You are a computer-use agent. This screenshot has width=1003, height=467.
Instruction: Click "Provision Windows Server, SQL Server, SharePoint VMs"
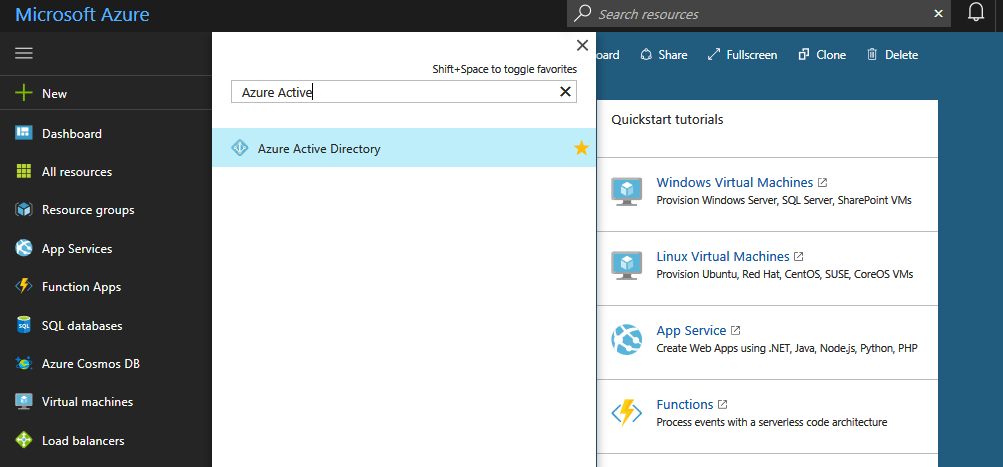coord(784,200)
